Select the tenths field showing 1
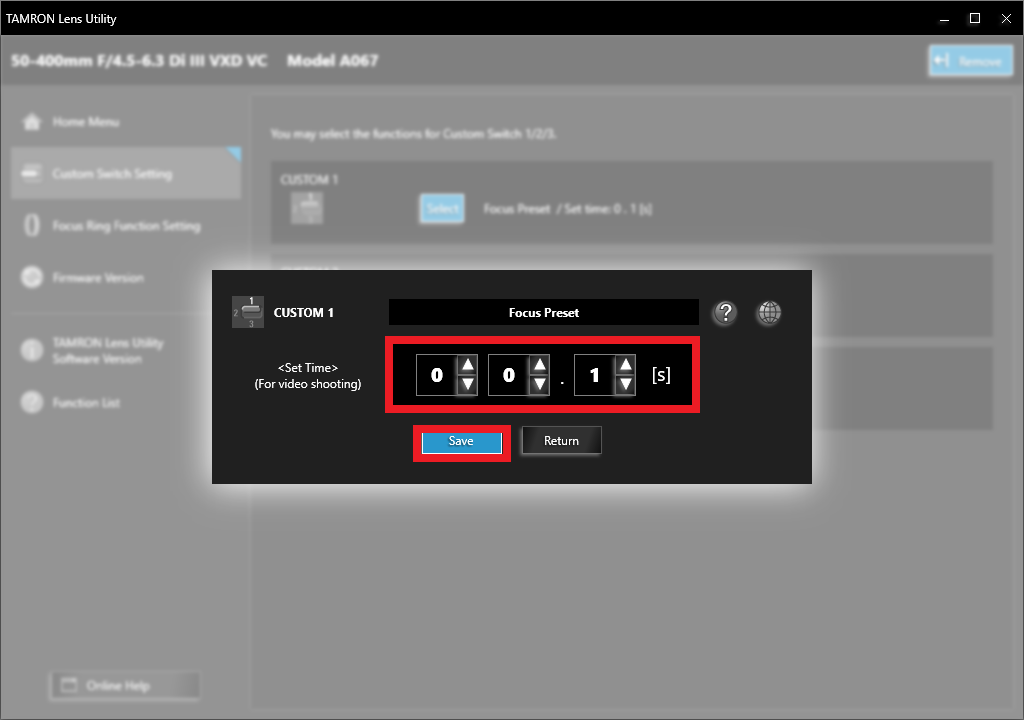The height and width of the screenshot is (720, 1024). click(595, 375)
